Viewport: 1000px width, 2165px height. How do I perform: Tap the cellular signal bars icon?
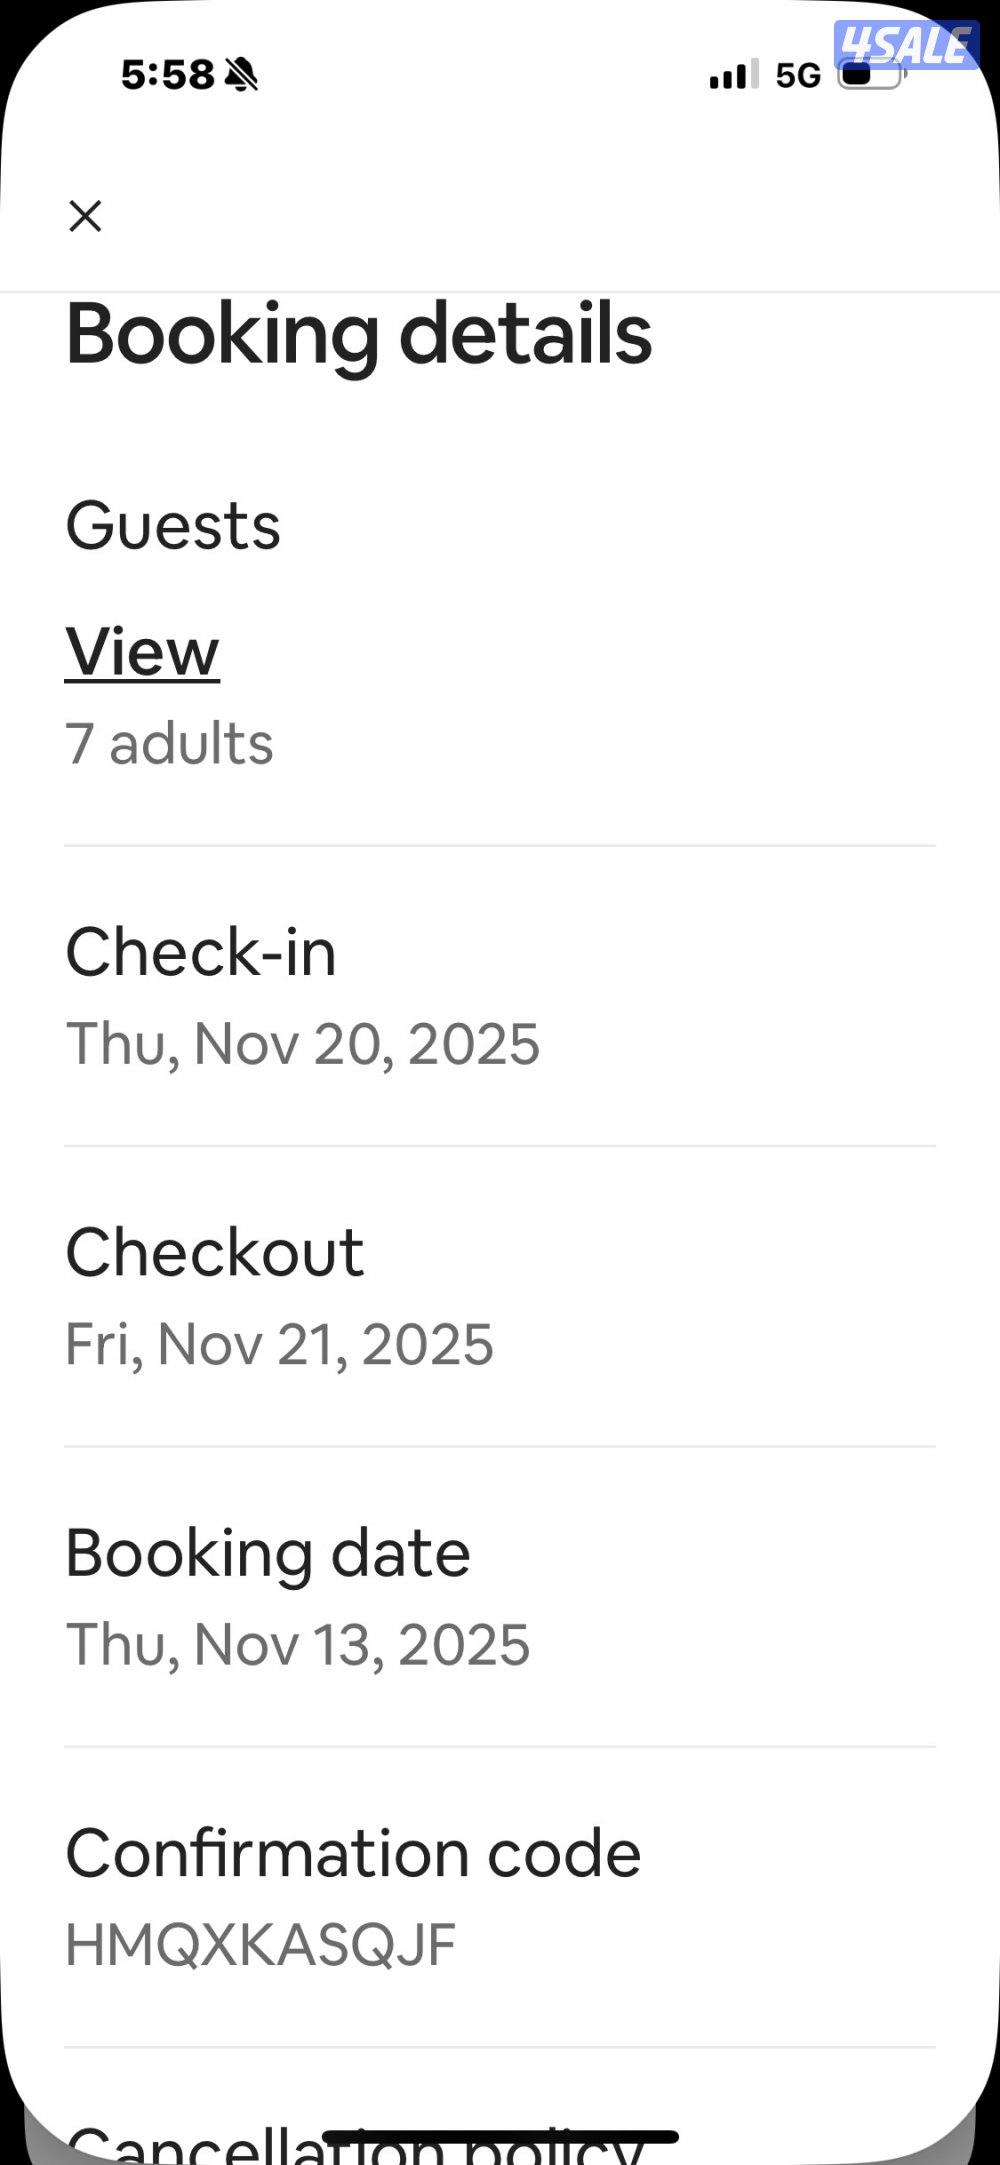pos(733,75)
